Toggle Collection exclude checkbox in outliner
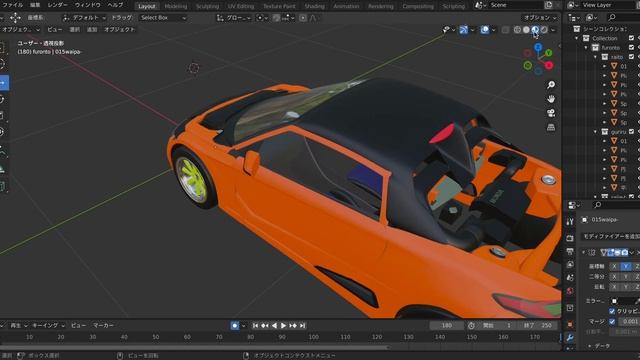This screenshot has width=640, height=360. 631,38
